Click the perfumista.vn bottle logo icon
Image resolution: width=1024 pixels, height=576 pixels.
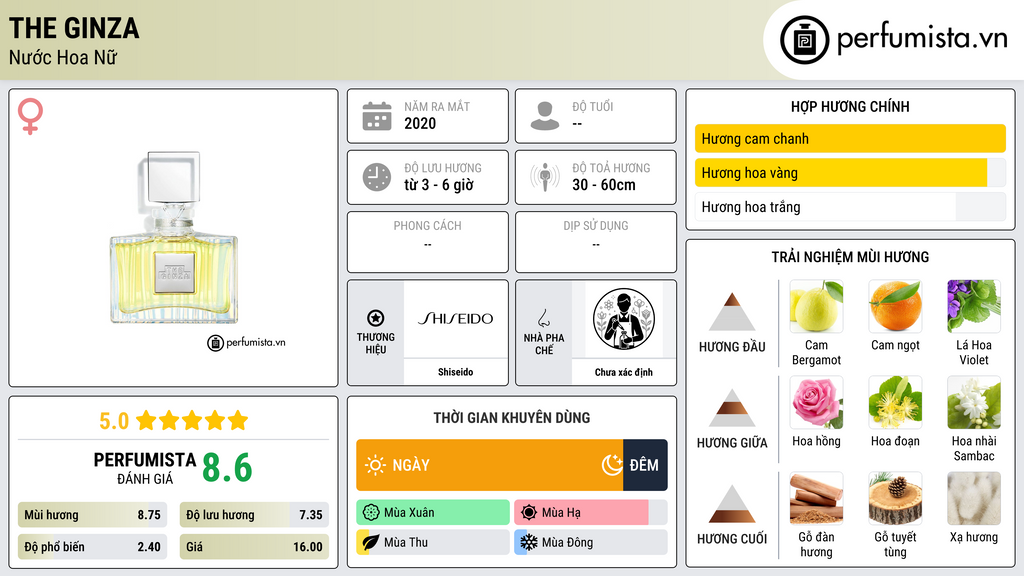804,40
